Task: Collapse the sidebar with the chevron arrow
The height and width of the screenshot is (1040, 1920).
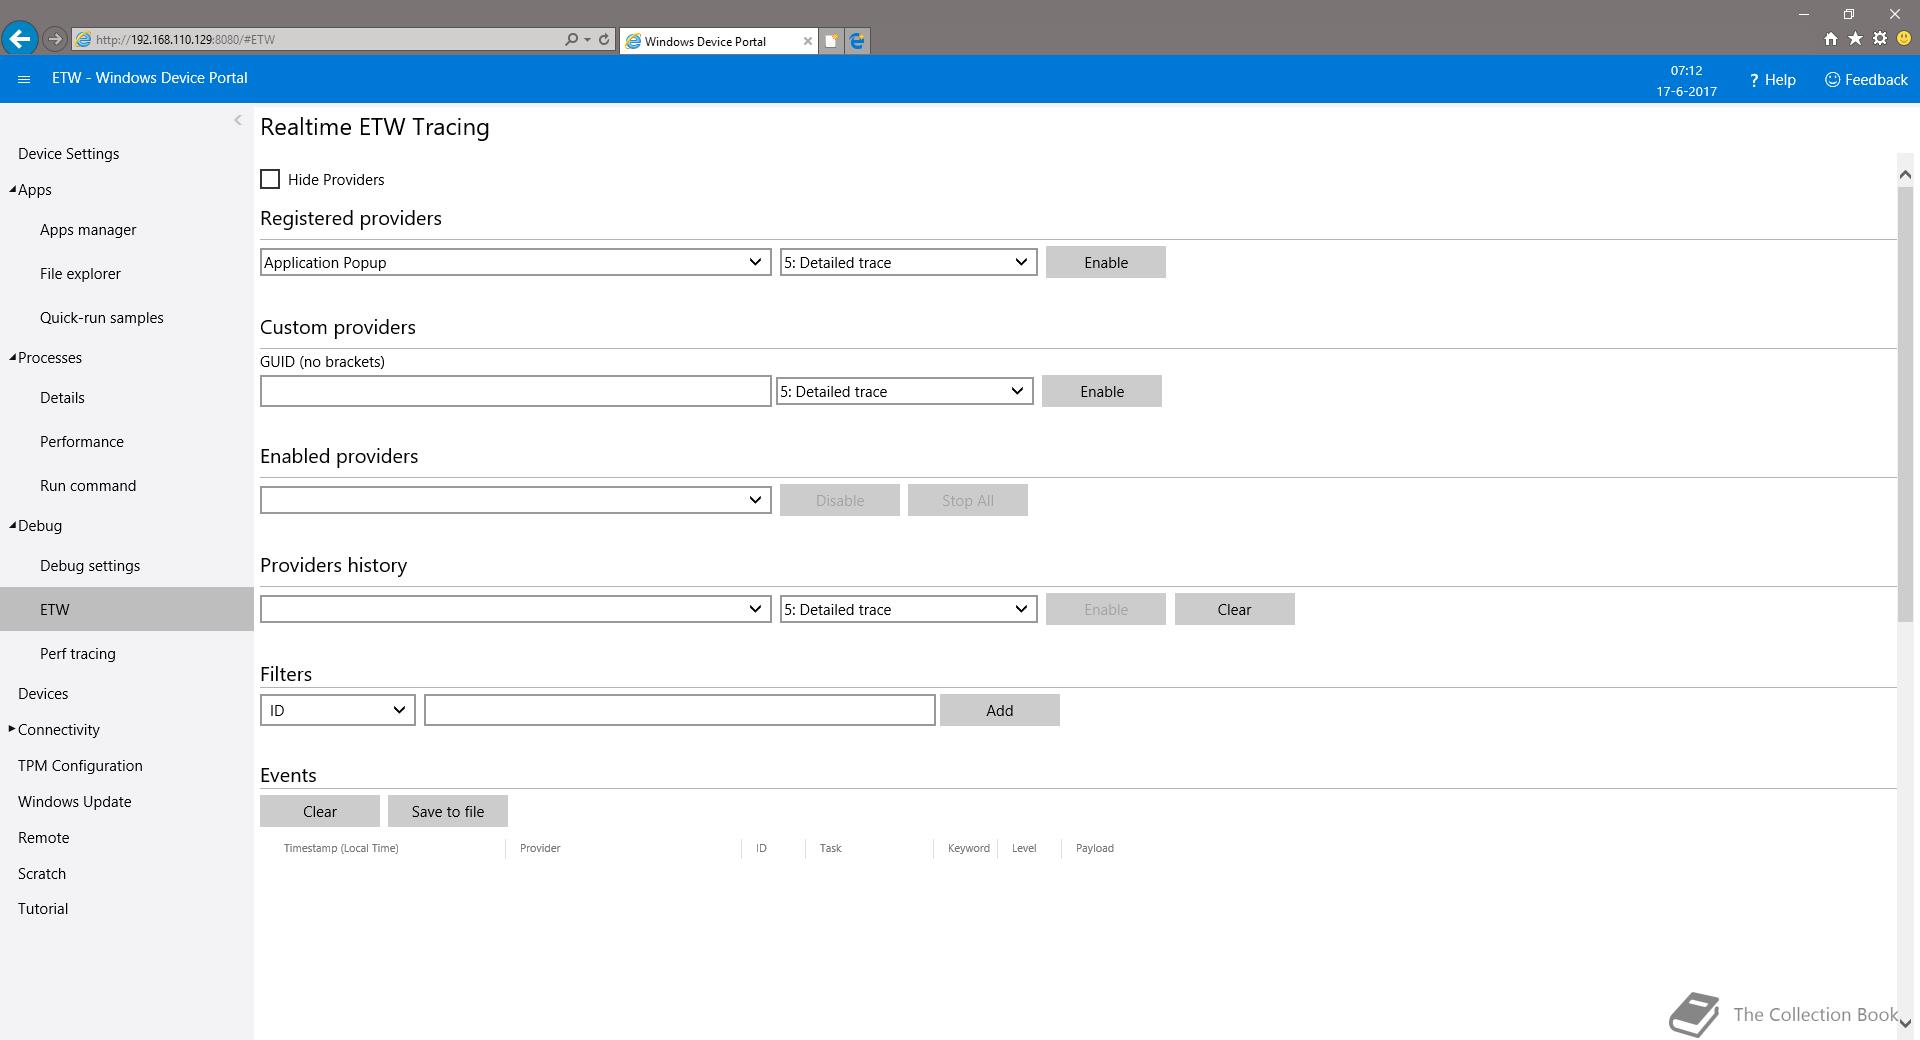Action: point(238,120)
